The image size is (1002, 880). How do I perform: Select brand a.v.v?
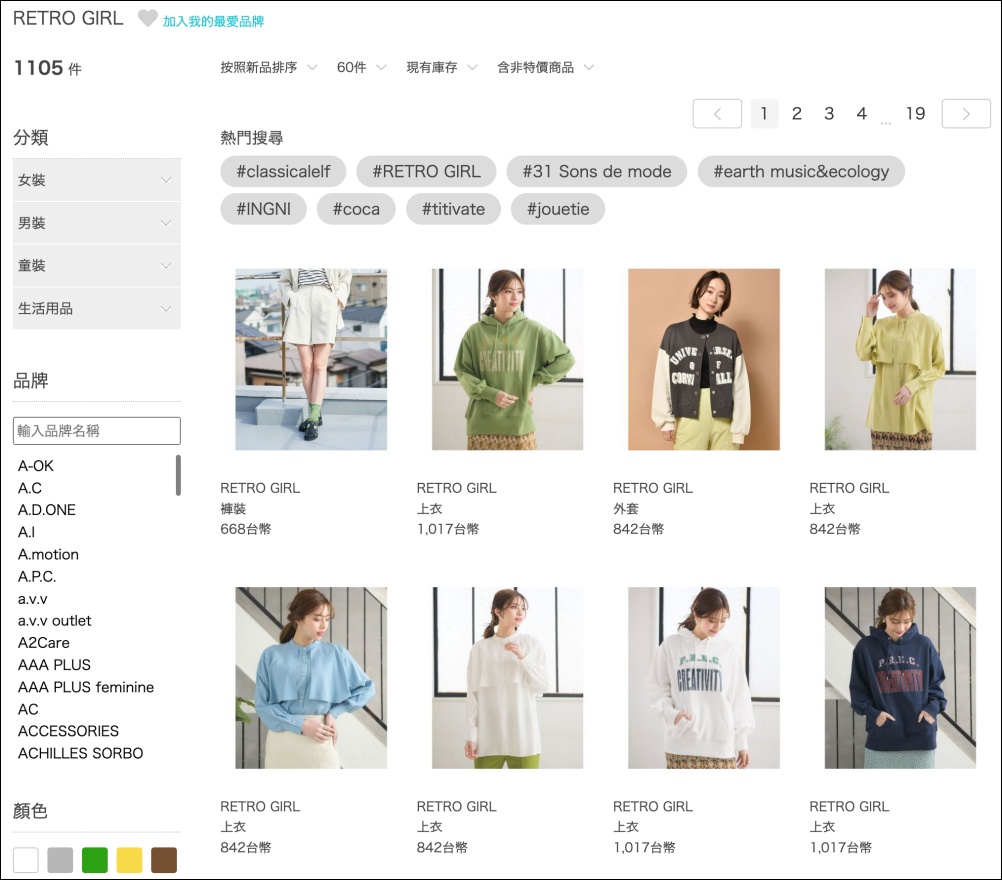coord(33,599)
